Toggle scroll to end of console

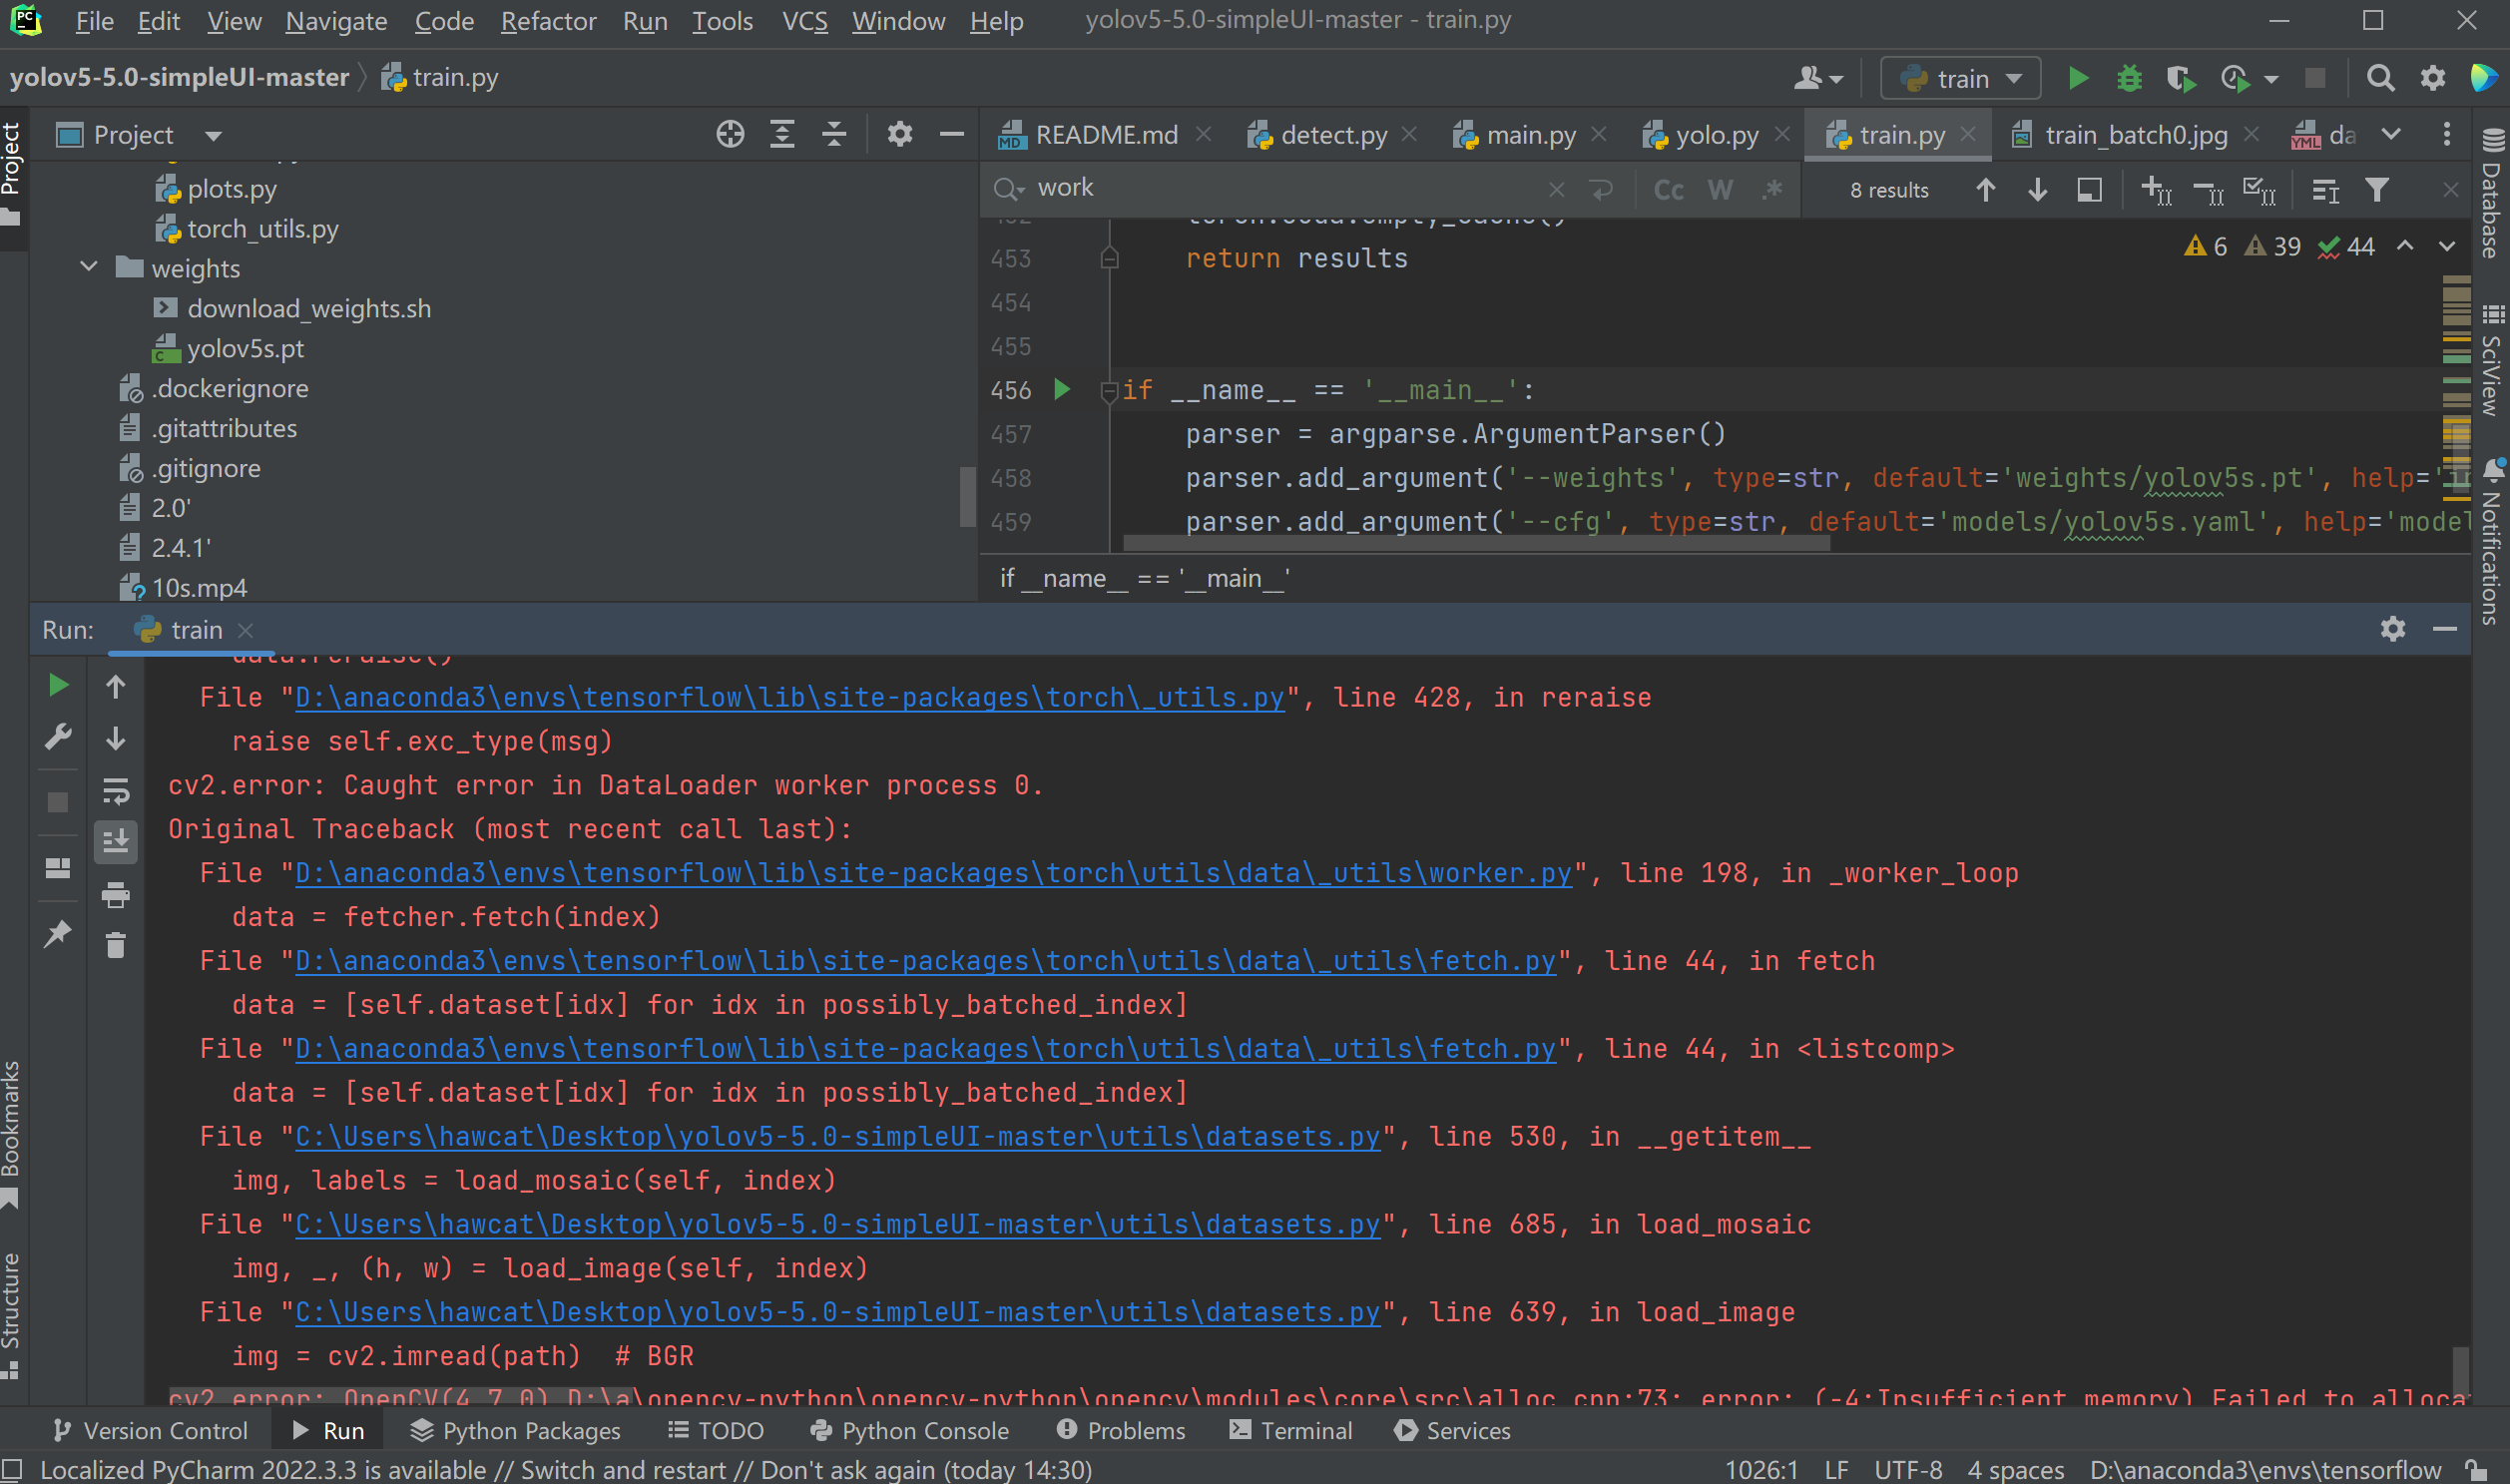click(x=115, y=842)
